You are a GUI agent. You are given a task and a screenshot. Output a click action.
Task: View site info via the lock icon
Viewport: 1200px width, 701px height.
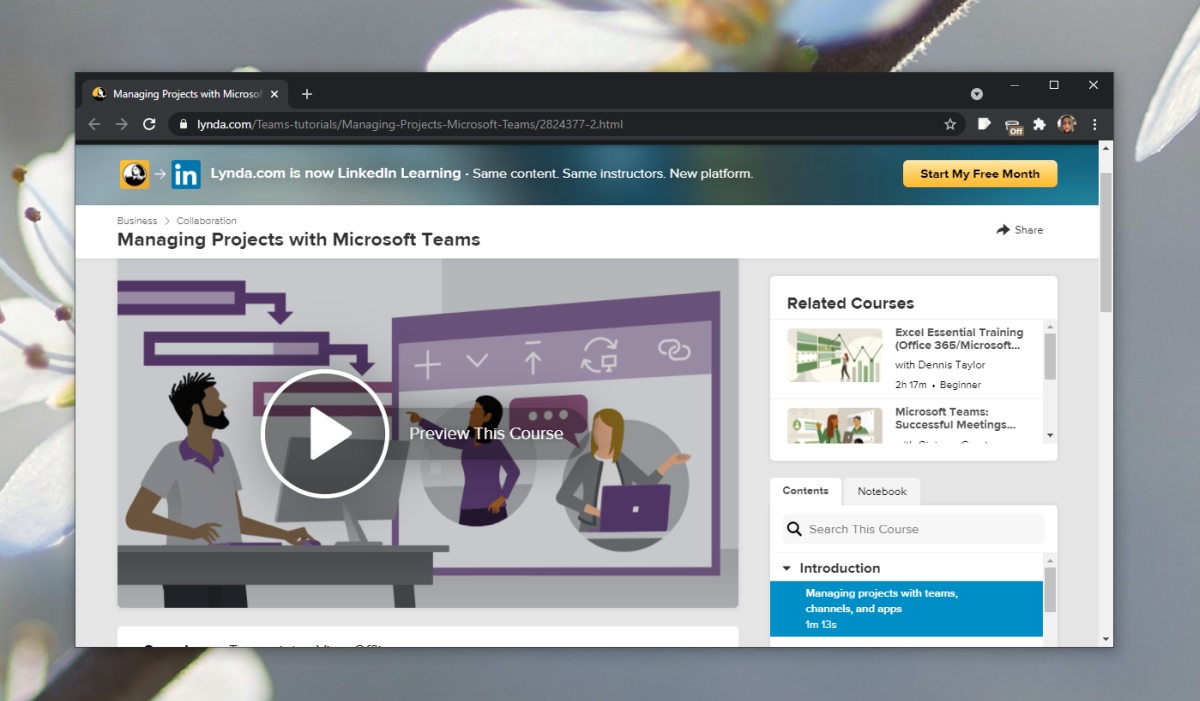point(183,125)
